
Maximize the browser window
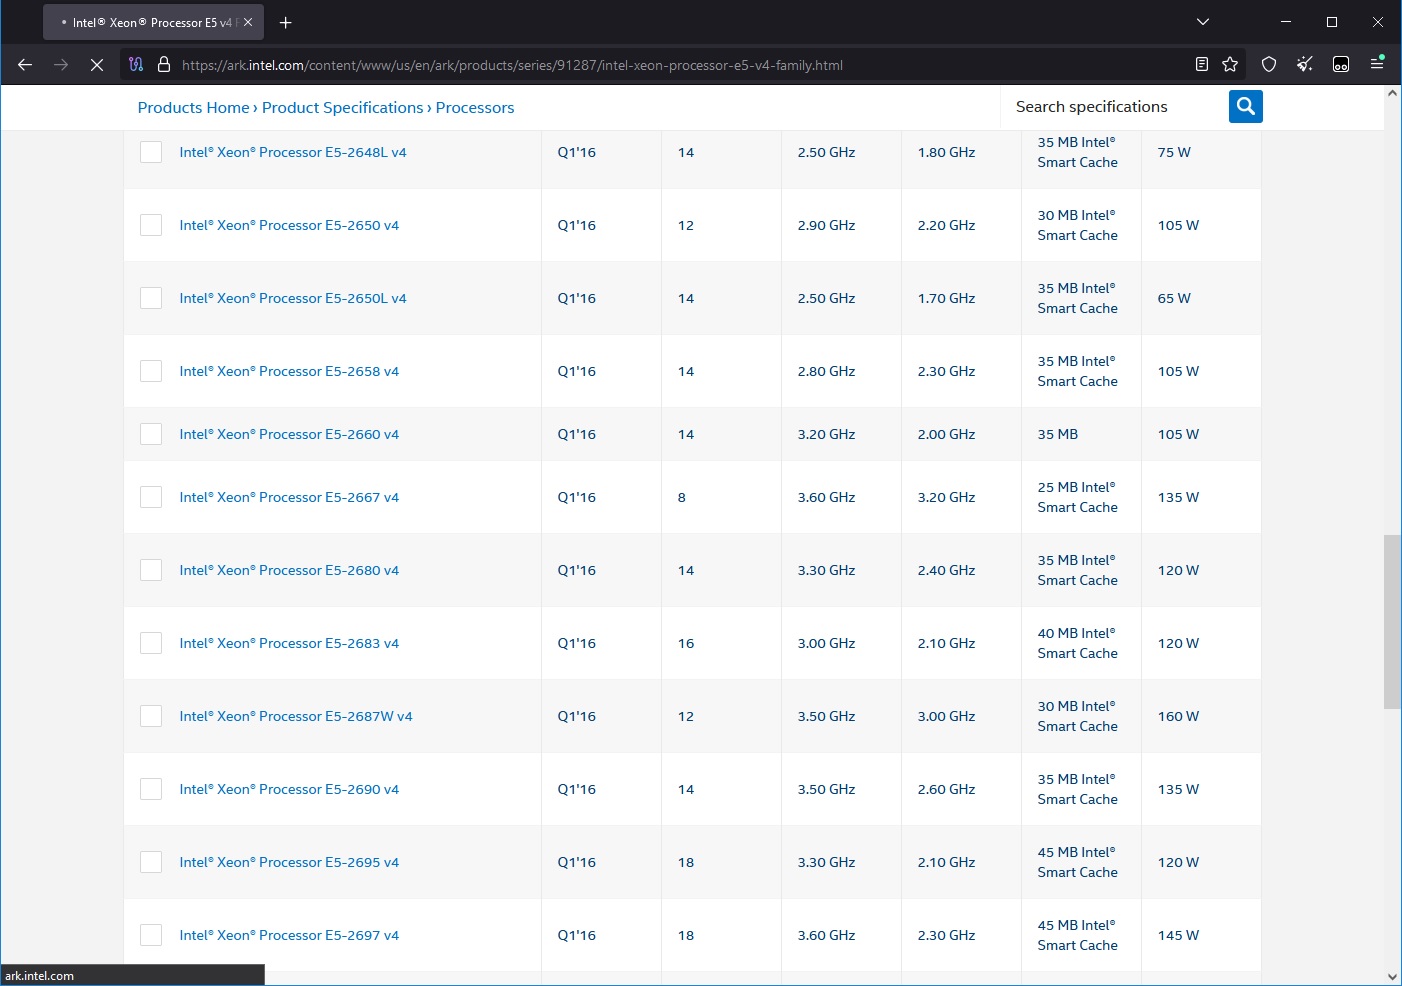point(1332,22)
